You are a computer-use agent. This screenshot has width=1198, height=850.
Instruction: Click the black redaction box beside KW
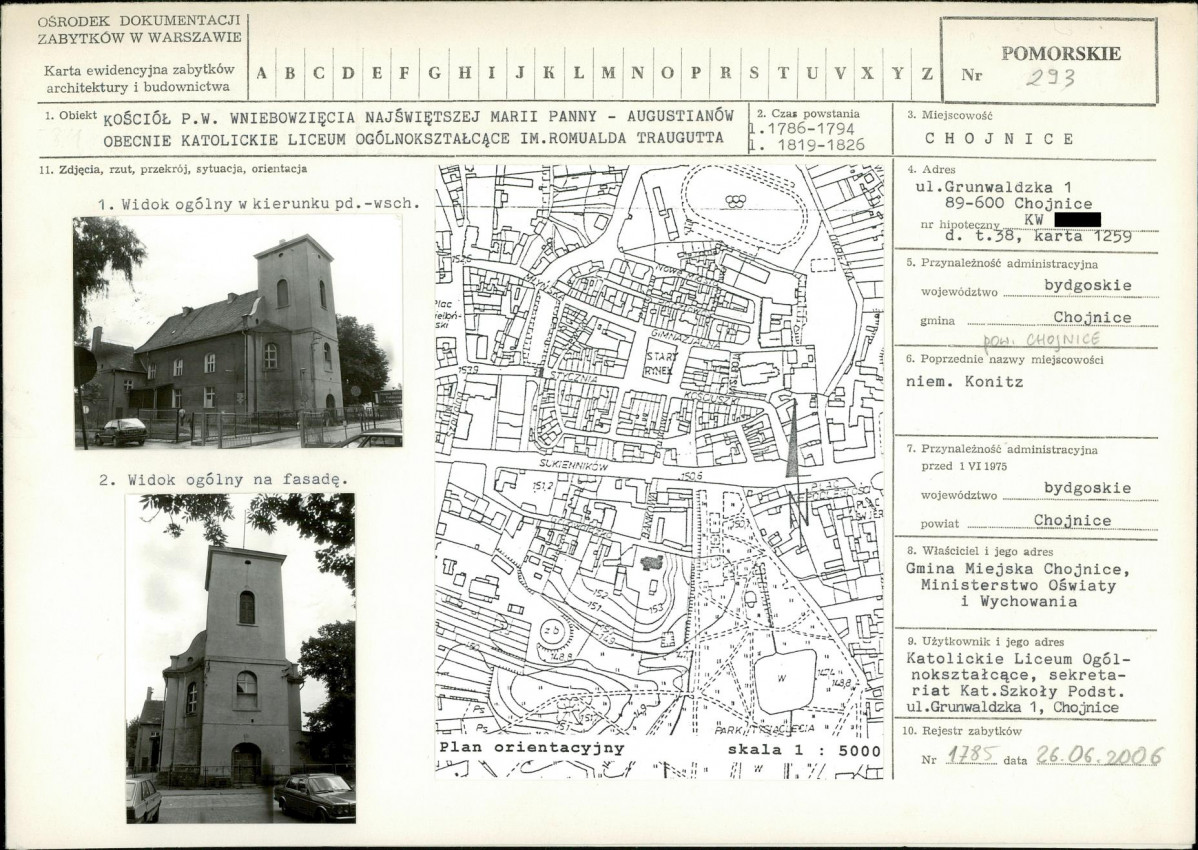click(1071, 219)
